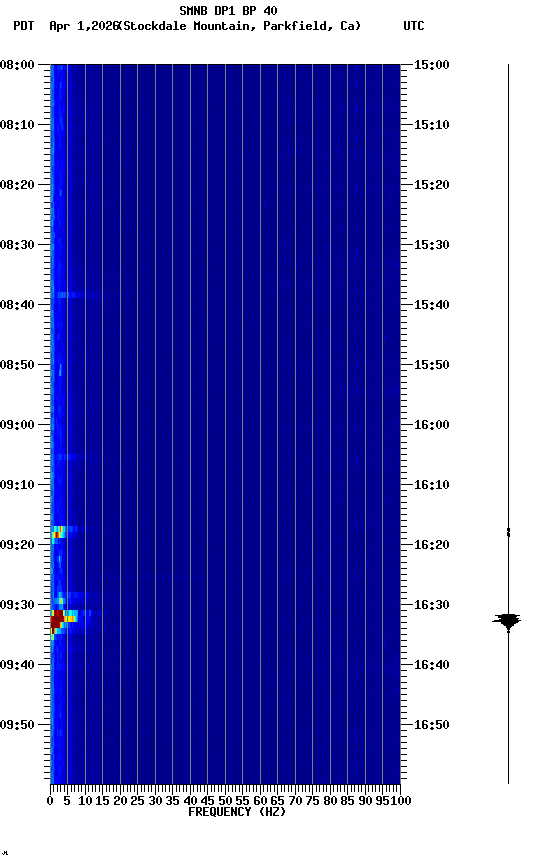Click the FREQUENCY (HZ) axis title

pos(237,812)
